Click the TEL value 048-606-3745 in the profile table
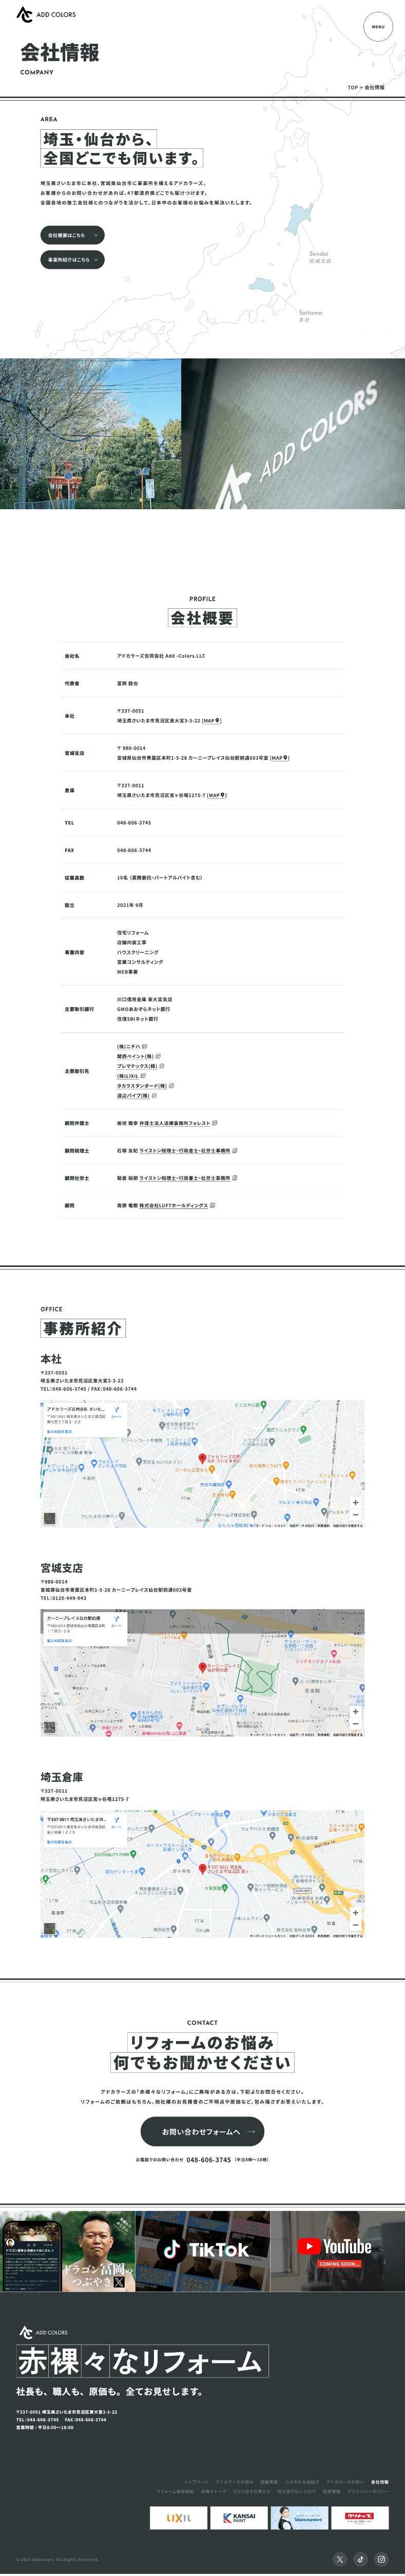This screenshot has height=2576, width=405. click(x=134, y=823)
